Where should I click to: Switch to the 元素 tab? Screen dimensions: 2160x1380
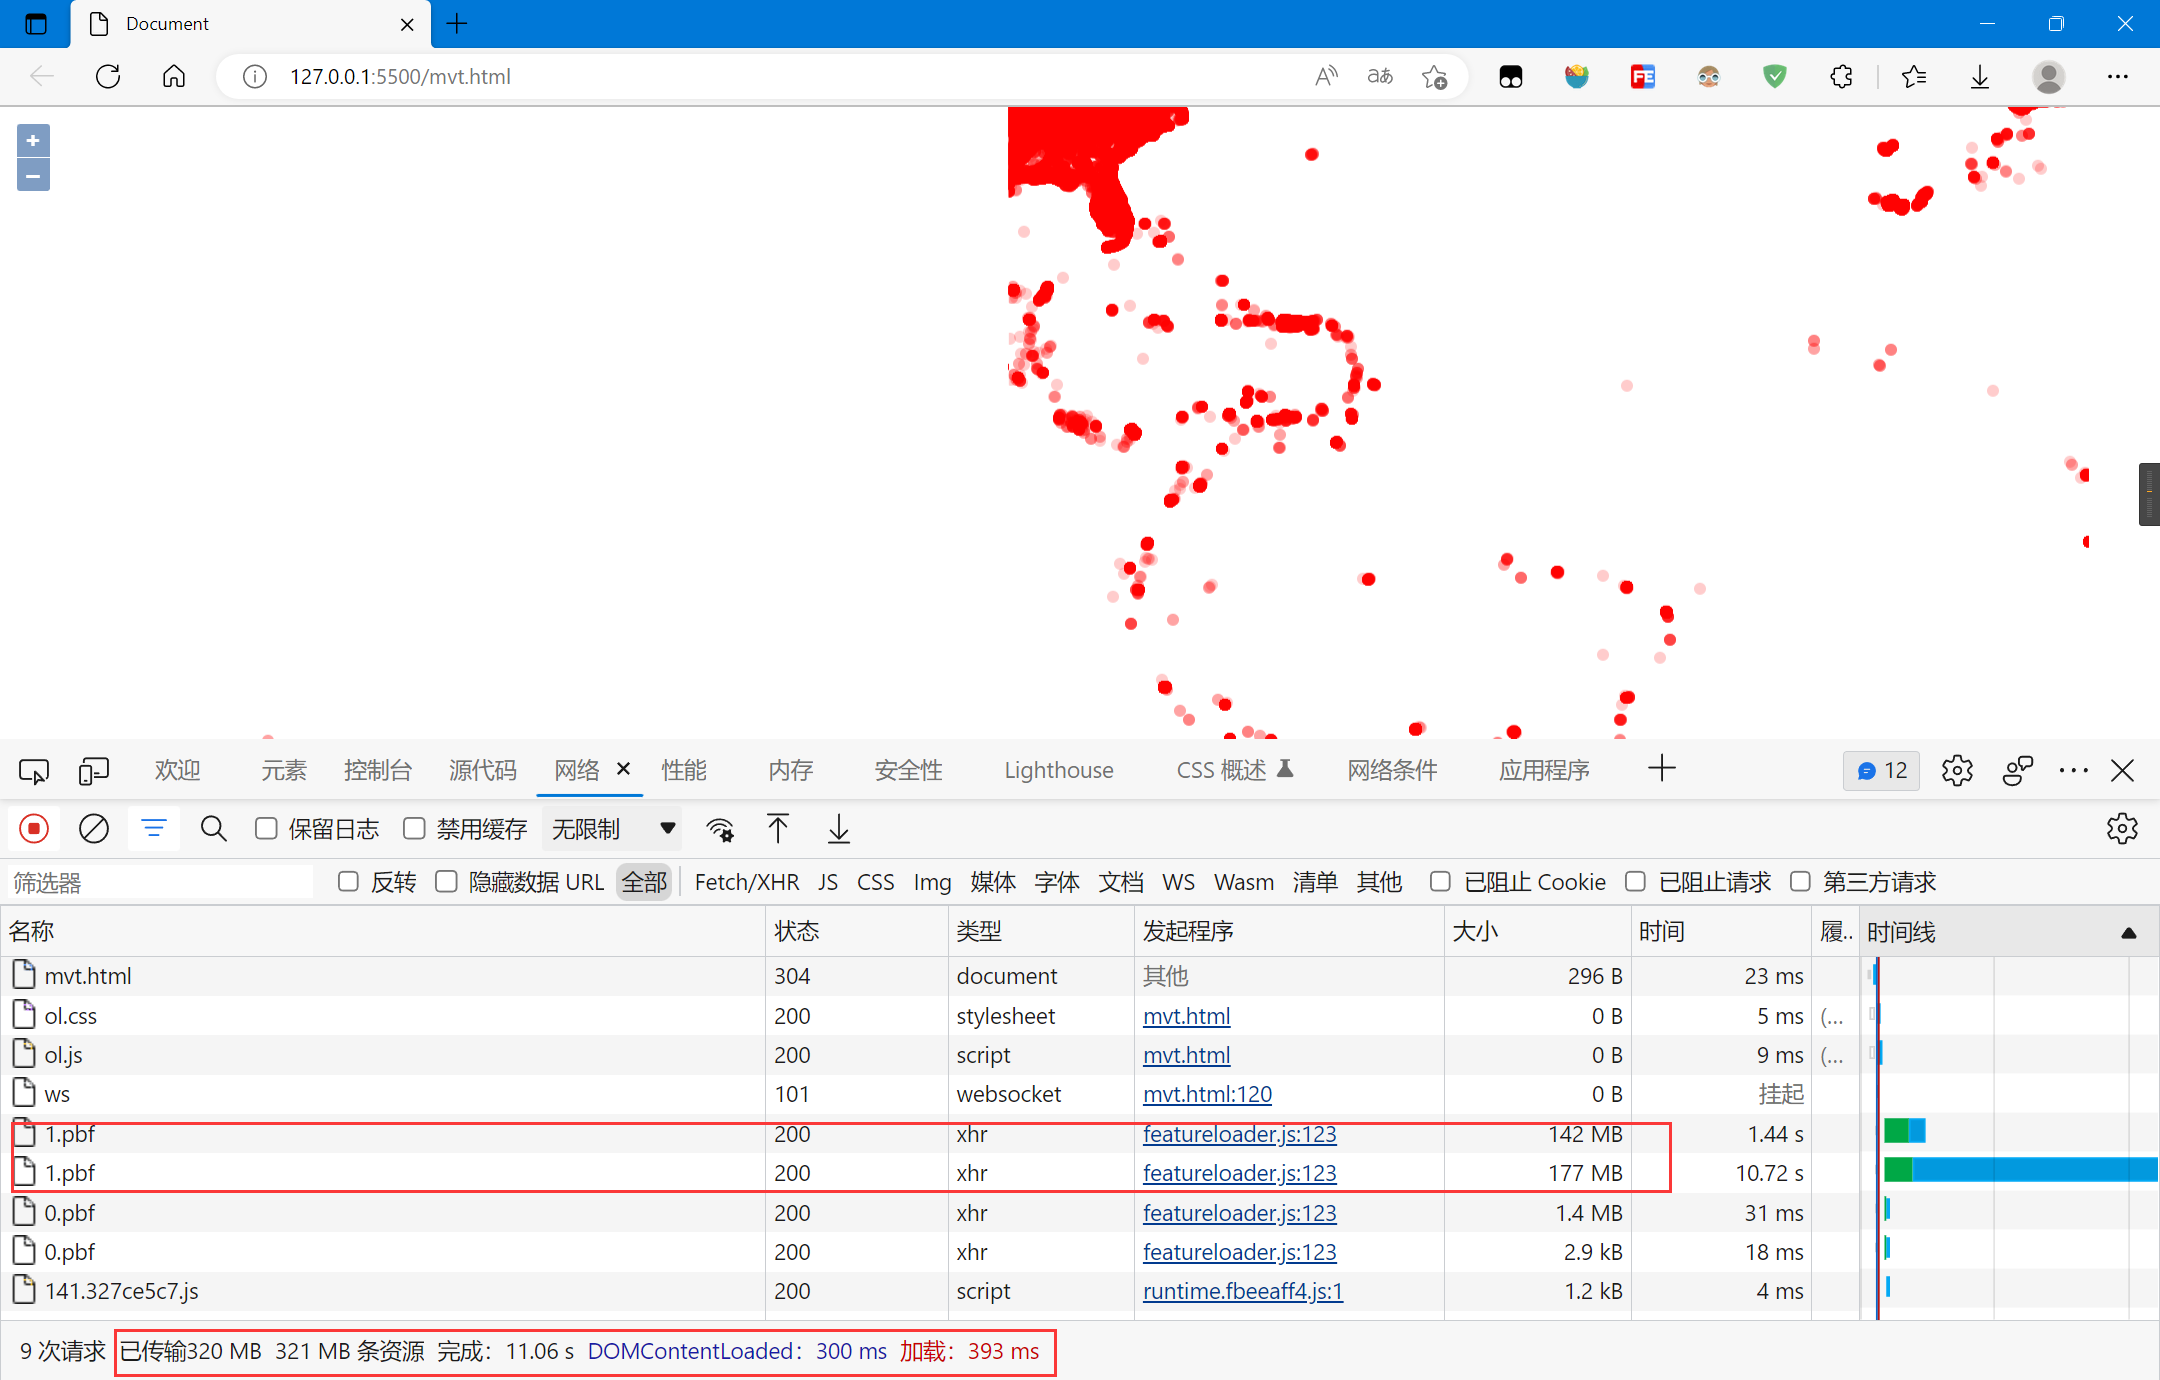tap(284, 771)
